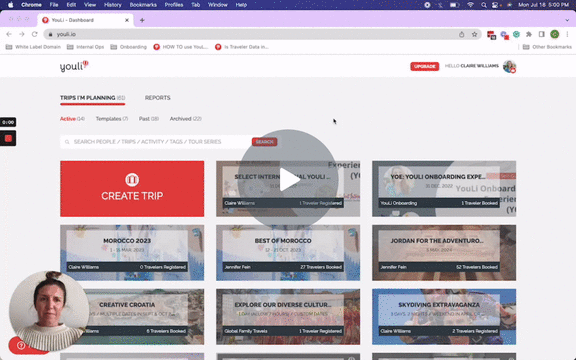Image resolution: width=576 pixels, height=360 pixels.
Task: Click the search people and trips field
Action: click(156, 142)
